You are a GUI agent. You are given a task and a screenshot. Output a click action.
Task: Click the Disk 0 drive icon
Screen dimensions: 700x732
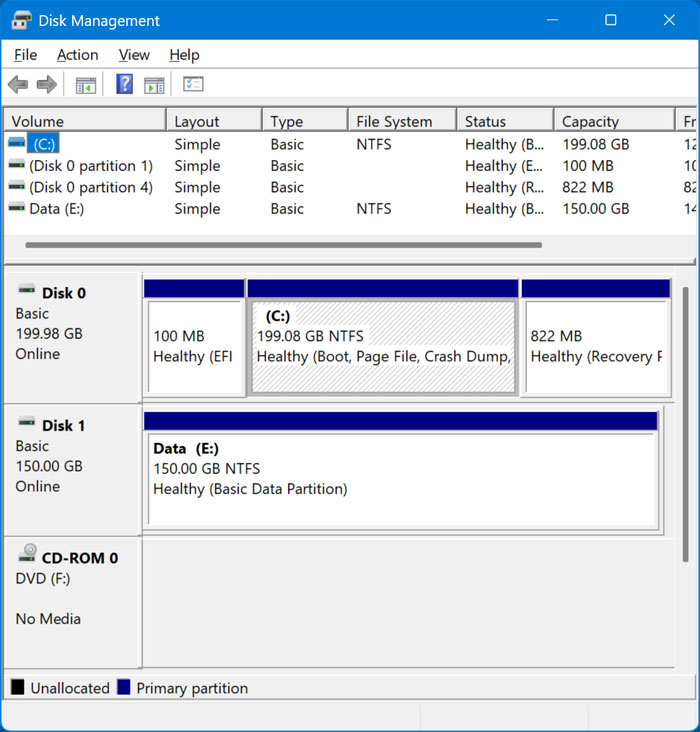tap(27, 289)
